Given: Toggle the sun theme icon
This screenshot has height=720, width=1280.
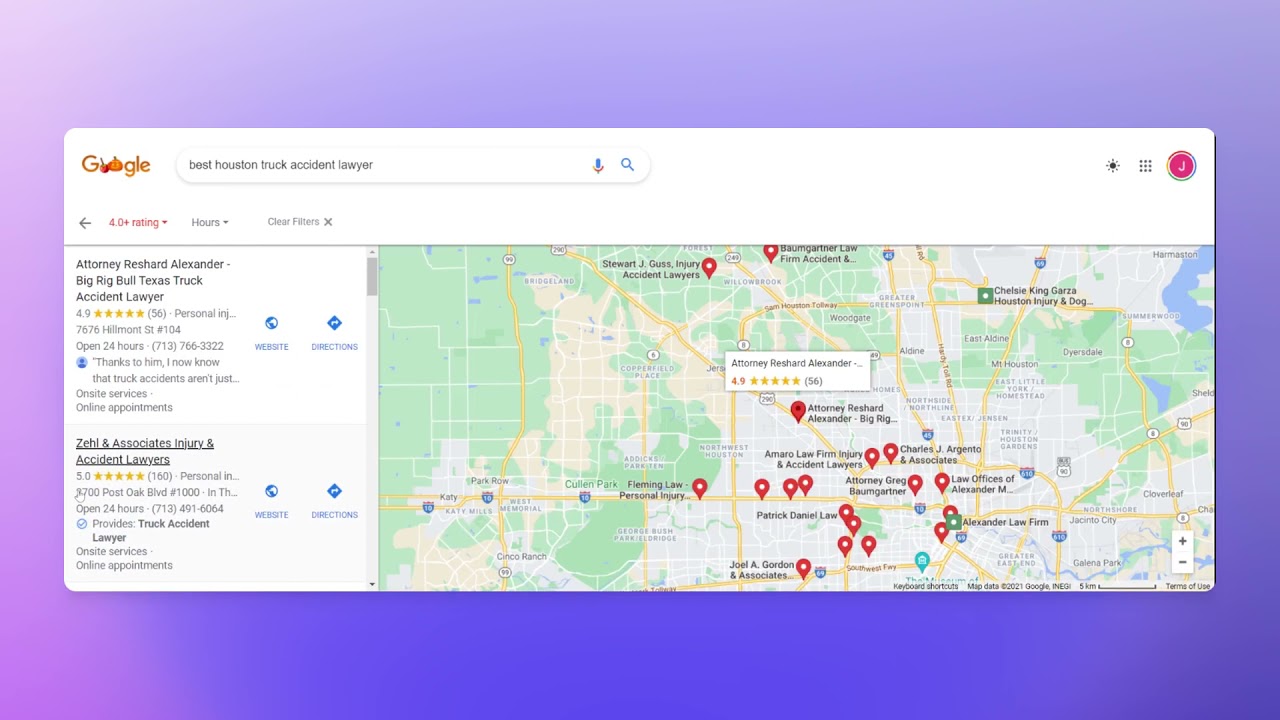Looking at the screenshot, I should click(1113, 166).
